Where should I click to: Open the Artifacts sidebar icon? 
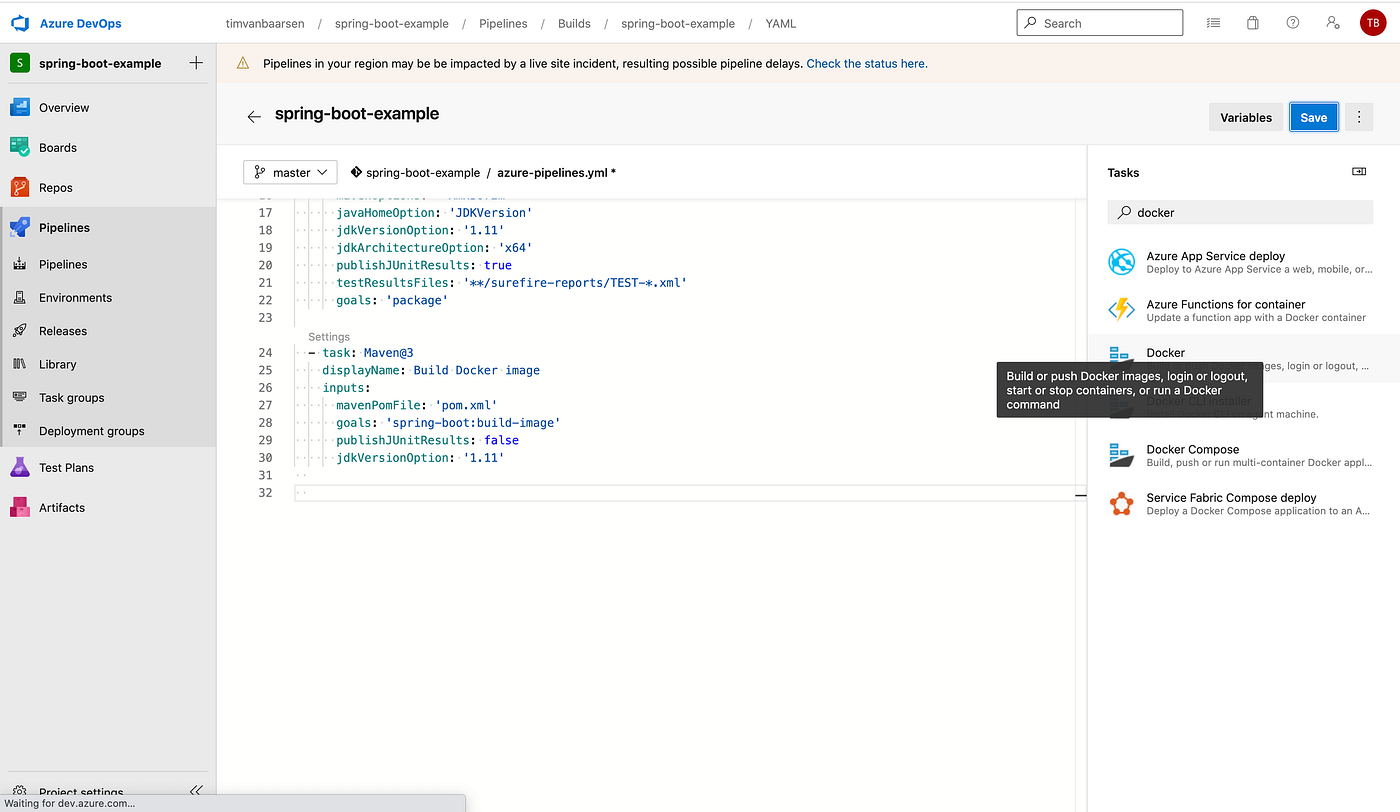[x=20, y=507]
